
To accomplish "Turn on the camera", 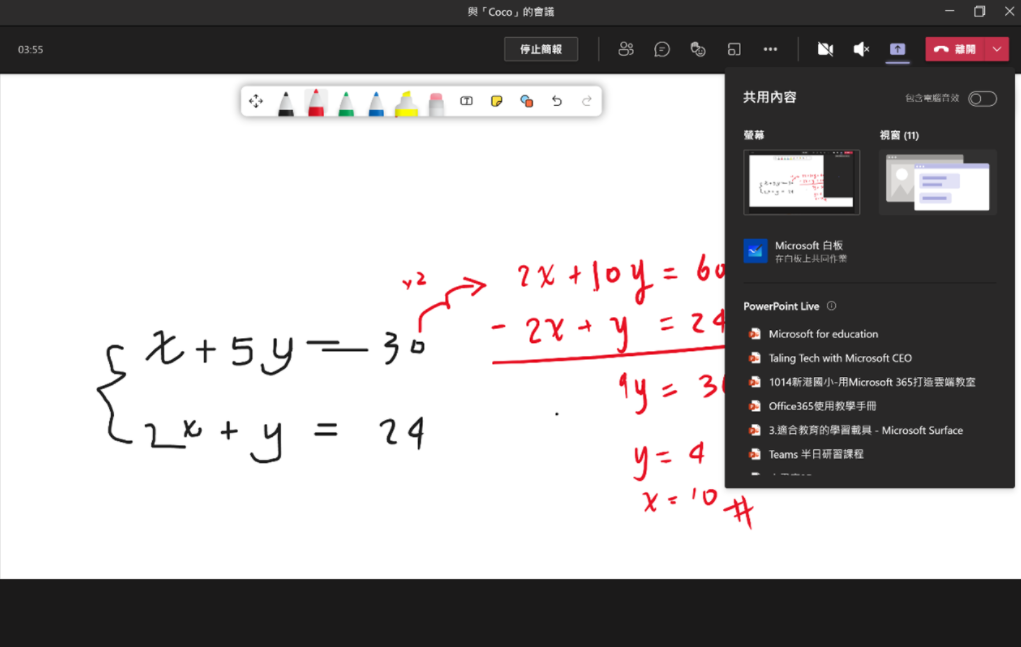I will point(825,49).
